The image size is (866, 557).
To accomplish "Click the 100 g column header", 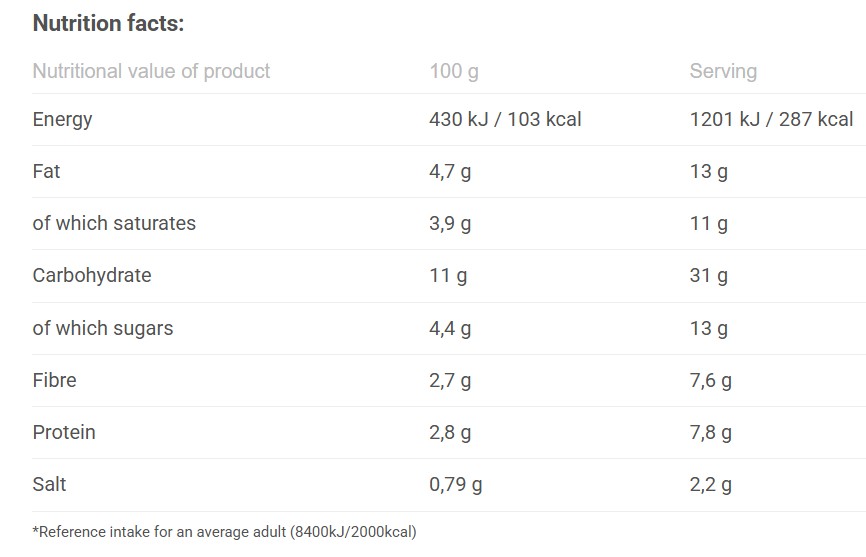I will [x=453, y=71].
